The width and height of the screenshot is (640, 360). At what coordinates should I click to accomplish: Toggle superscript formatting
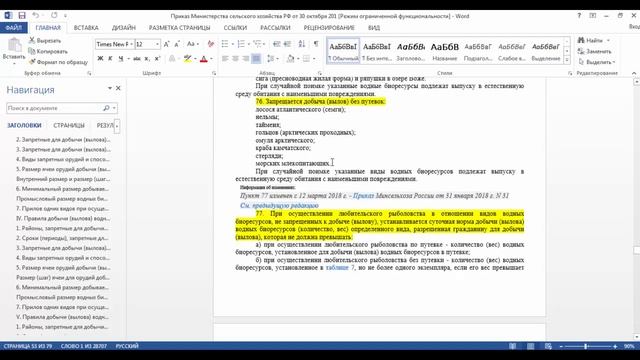[157, 59]
